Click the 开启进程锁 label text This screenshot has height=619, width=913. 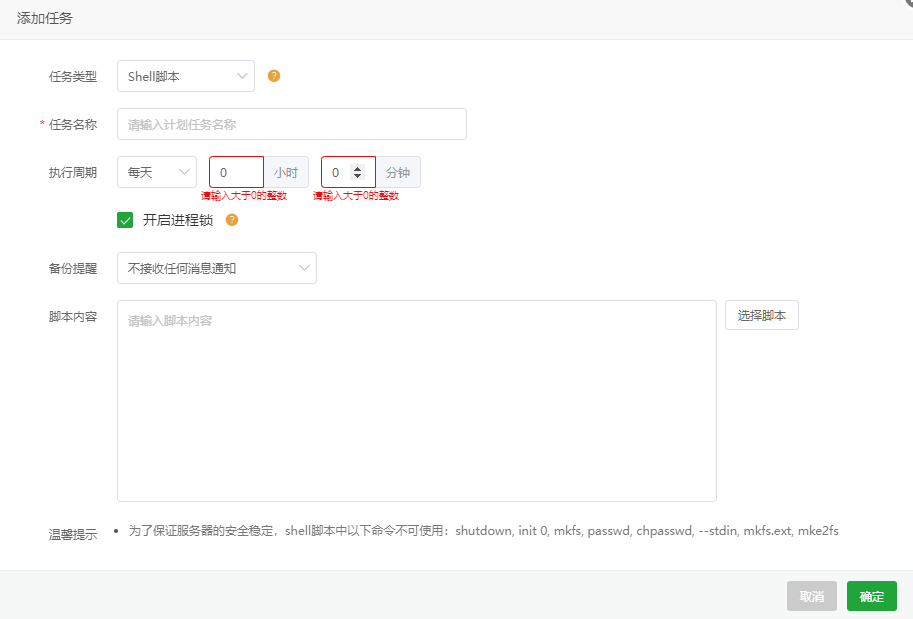tap(178, 220)
